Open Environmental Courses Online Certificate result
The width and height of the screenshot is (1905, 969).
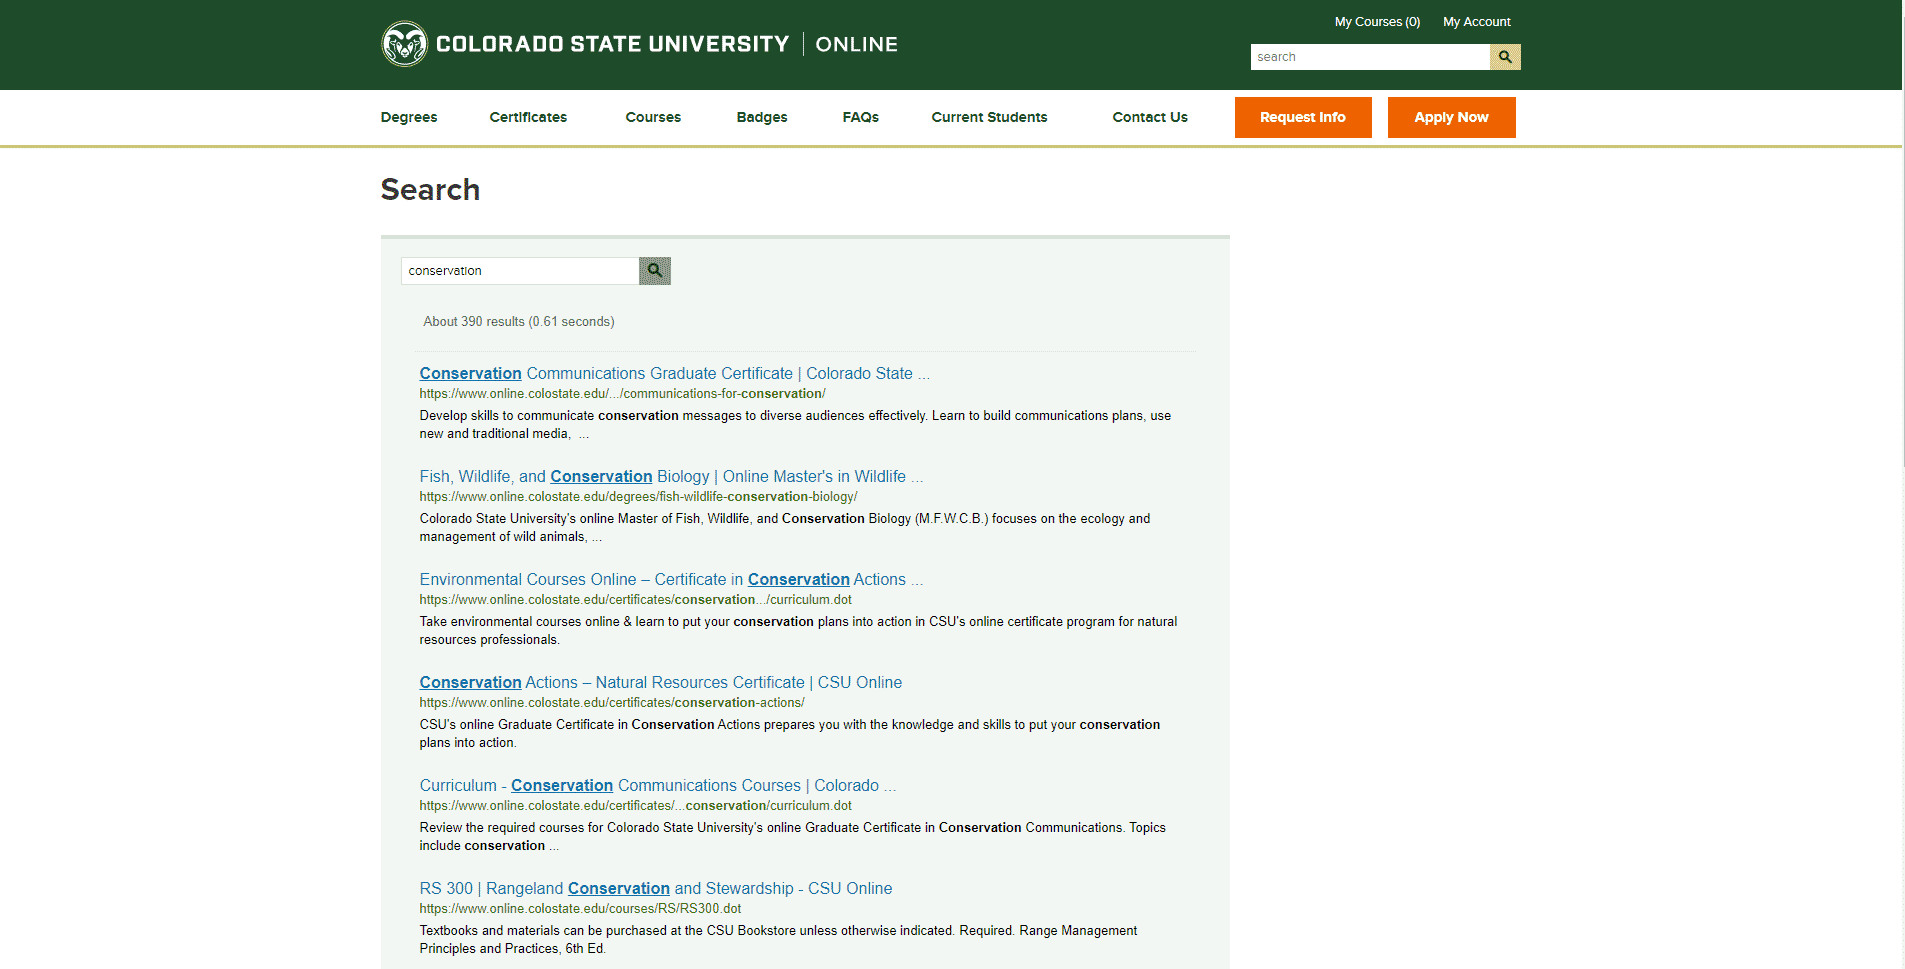[x=671, y=579]
